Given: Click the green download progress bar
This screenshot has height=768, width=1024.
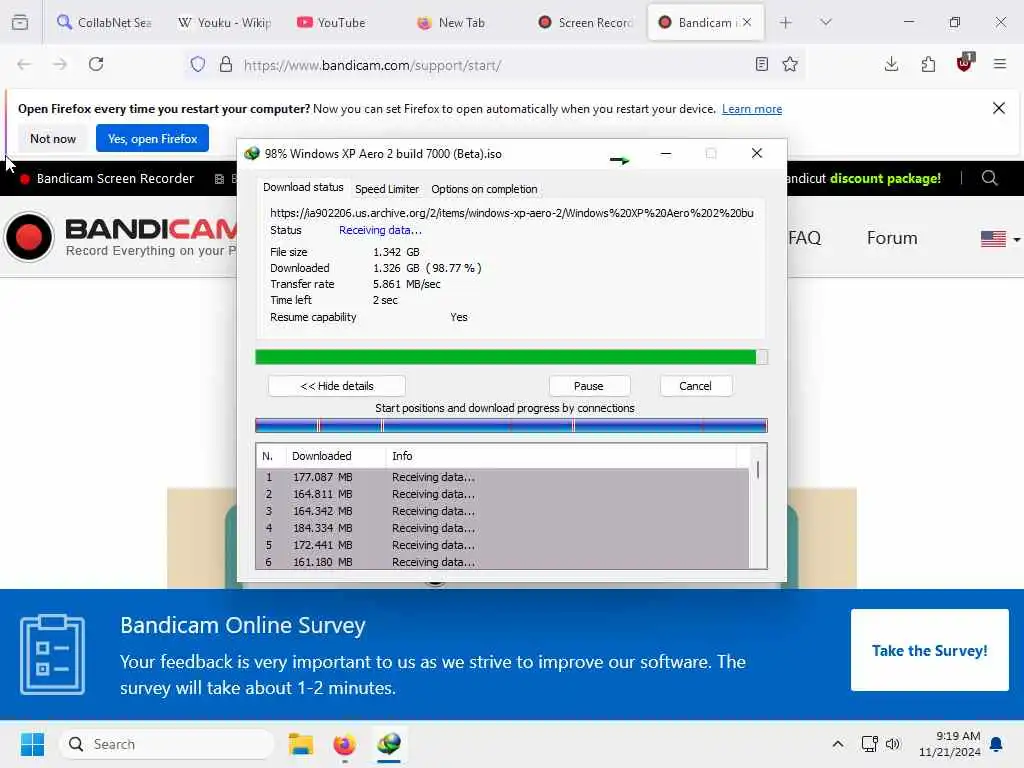Looking at the screenshot, I should coord(511,357).
